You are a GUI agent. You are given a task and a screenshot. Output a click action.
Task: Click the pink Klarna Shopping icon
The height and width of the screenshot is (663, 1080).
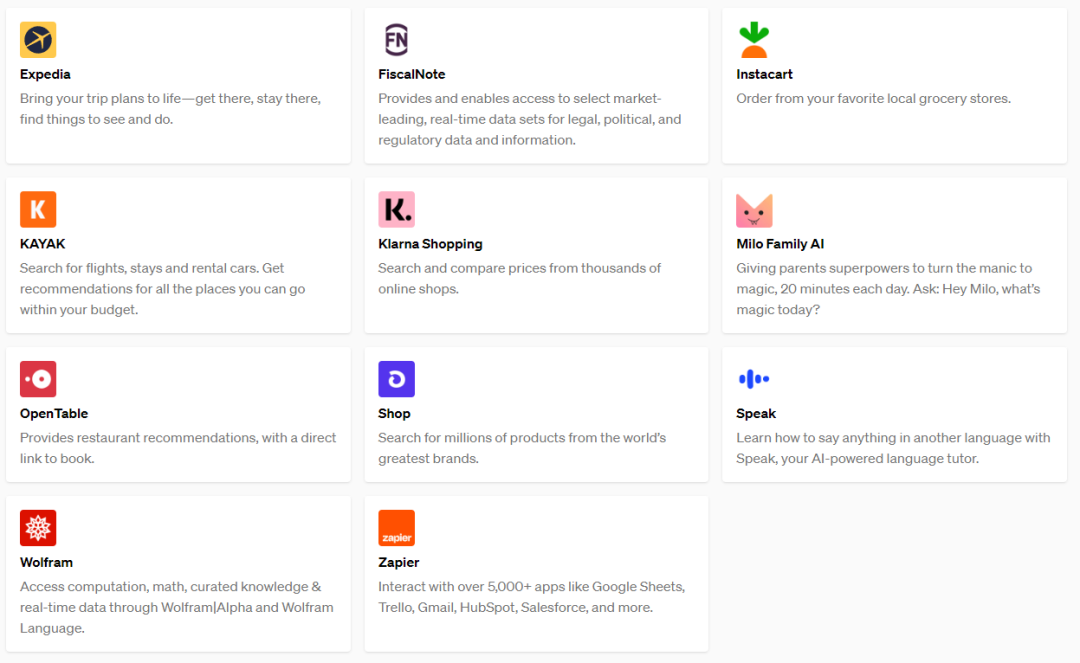coord(396,210)
